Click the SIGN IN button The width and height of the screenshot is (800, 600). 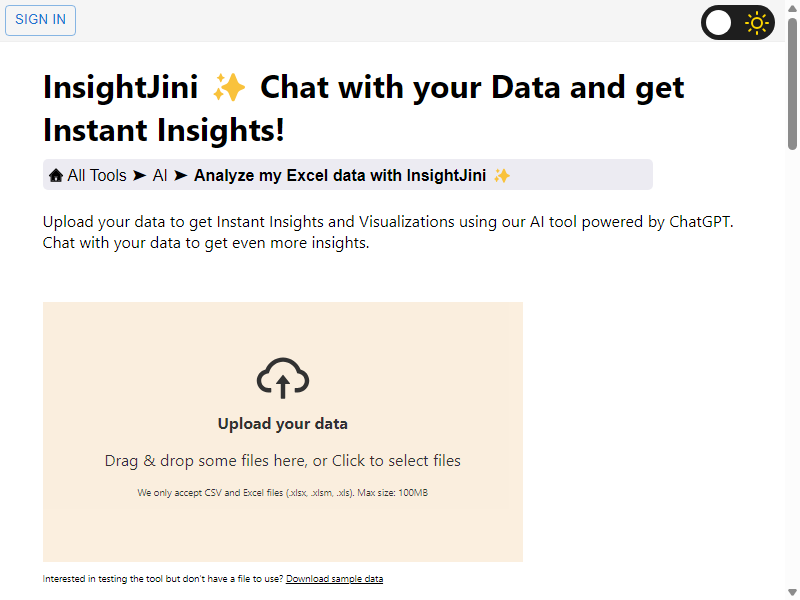(40, 20)
